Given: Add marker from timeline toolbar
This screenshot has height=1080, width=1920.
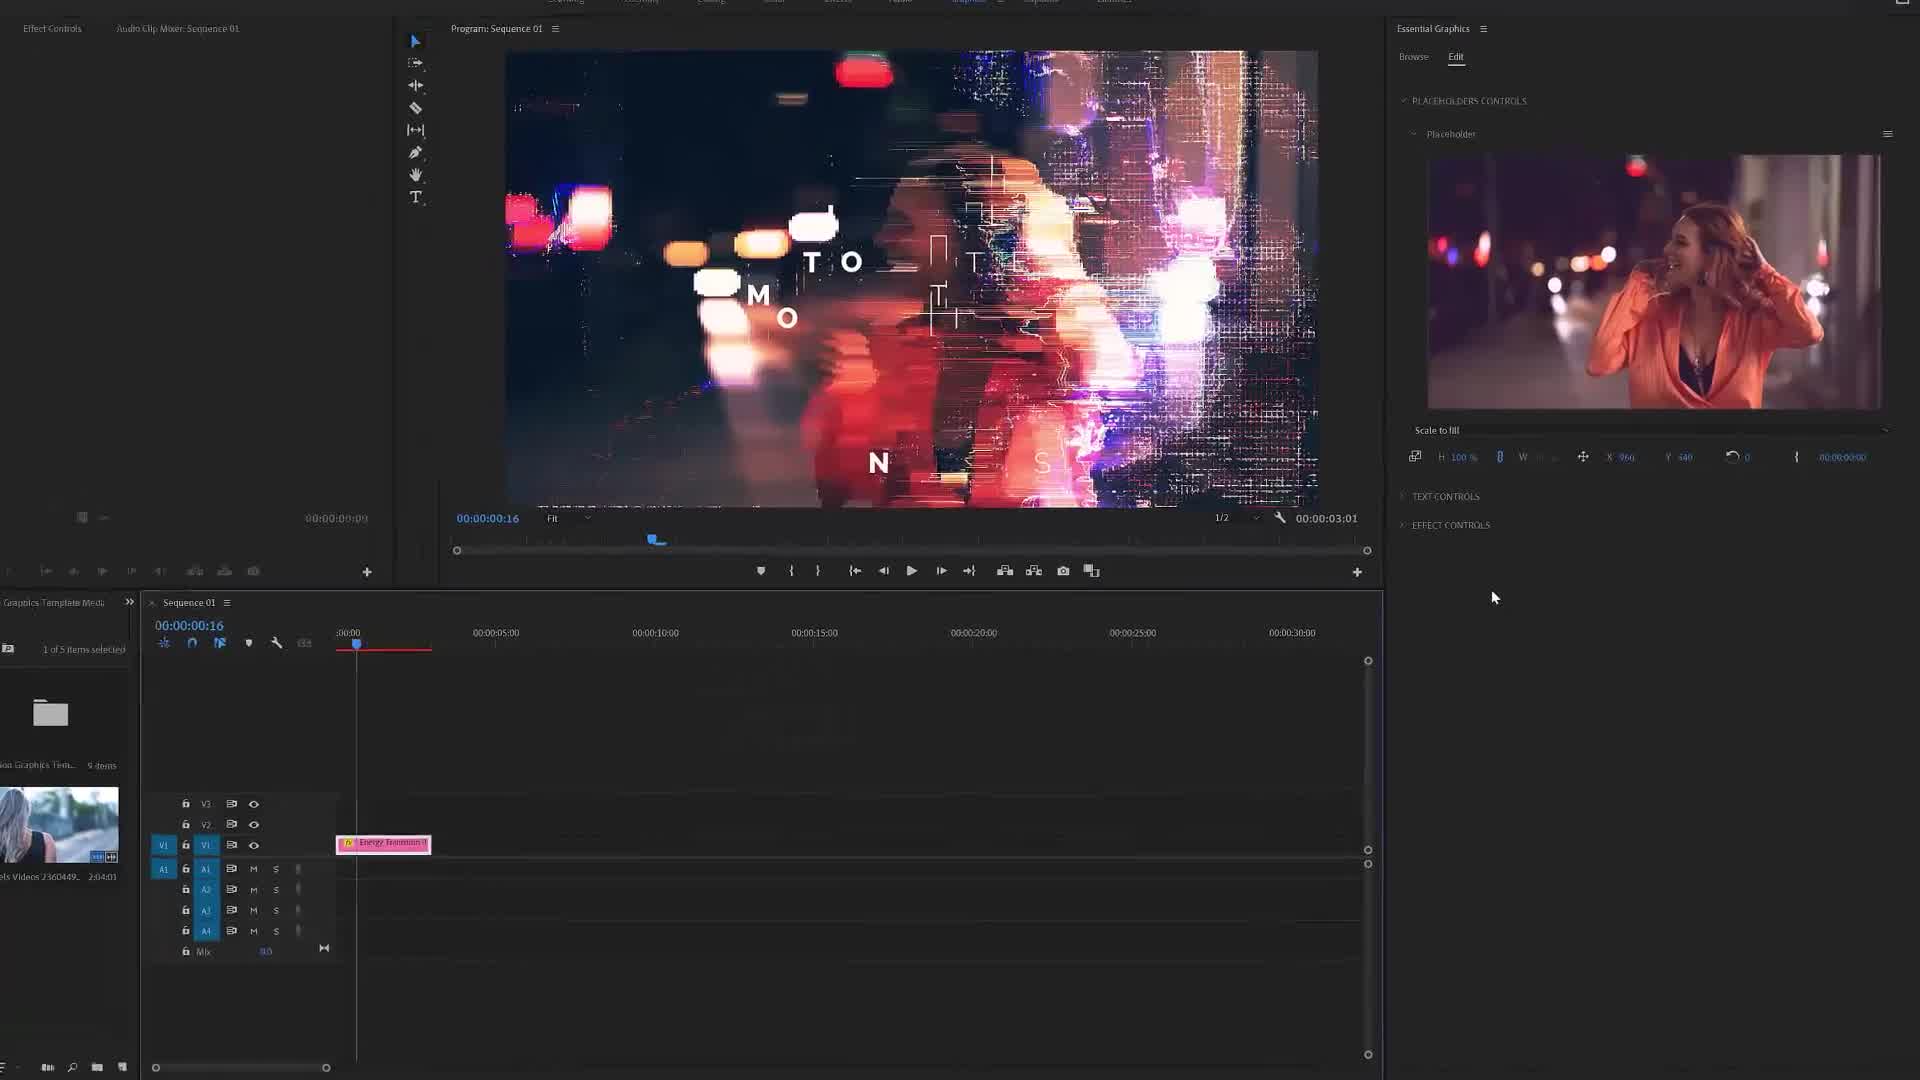Looking at the screenshot, I should [x=249, y=643].
